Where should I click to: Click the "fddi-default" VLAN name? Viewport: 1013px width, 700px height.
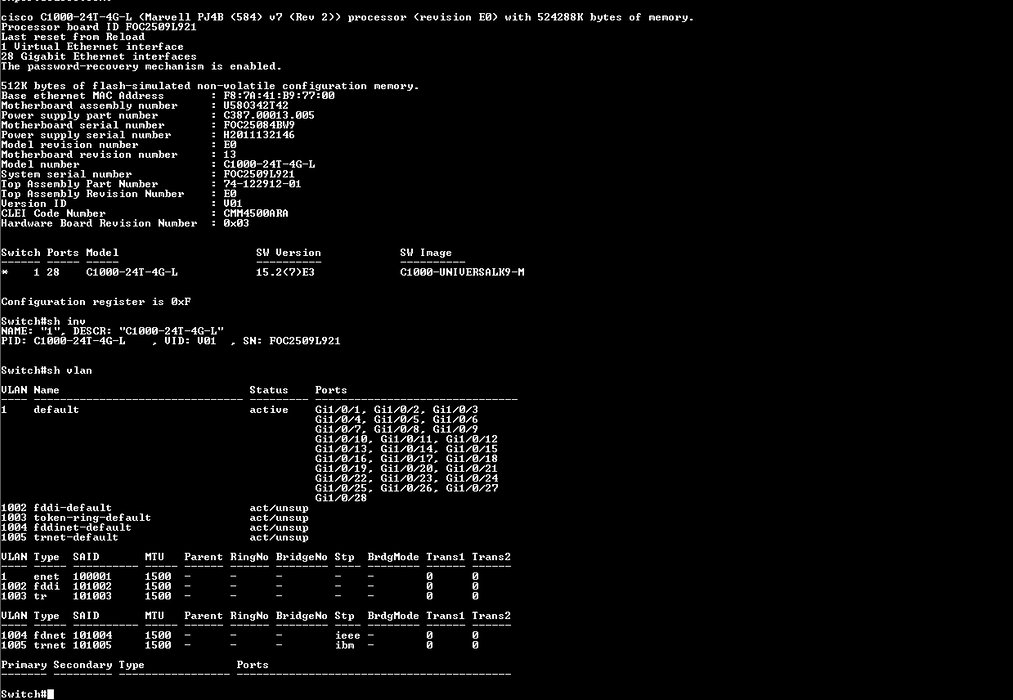pos(72,508)
